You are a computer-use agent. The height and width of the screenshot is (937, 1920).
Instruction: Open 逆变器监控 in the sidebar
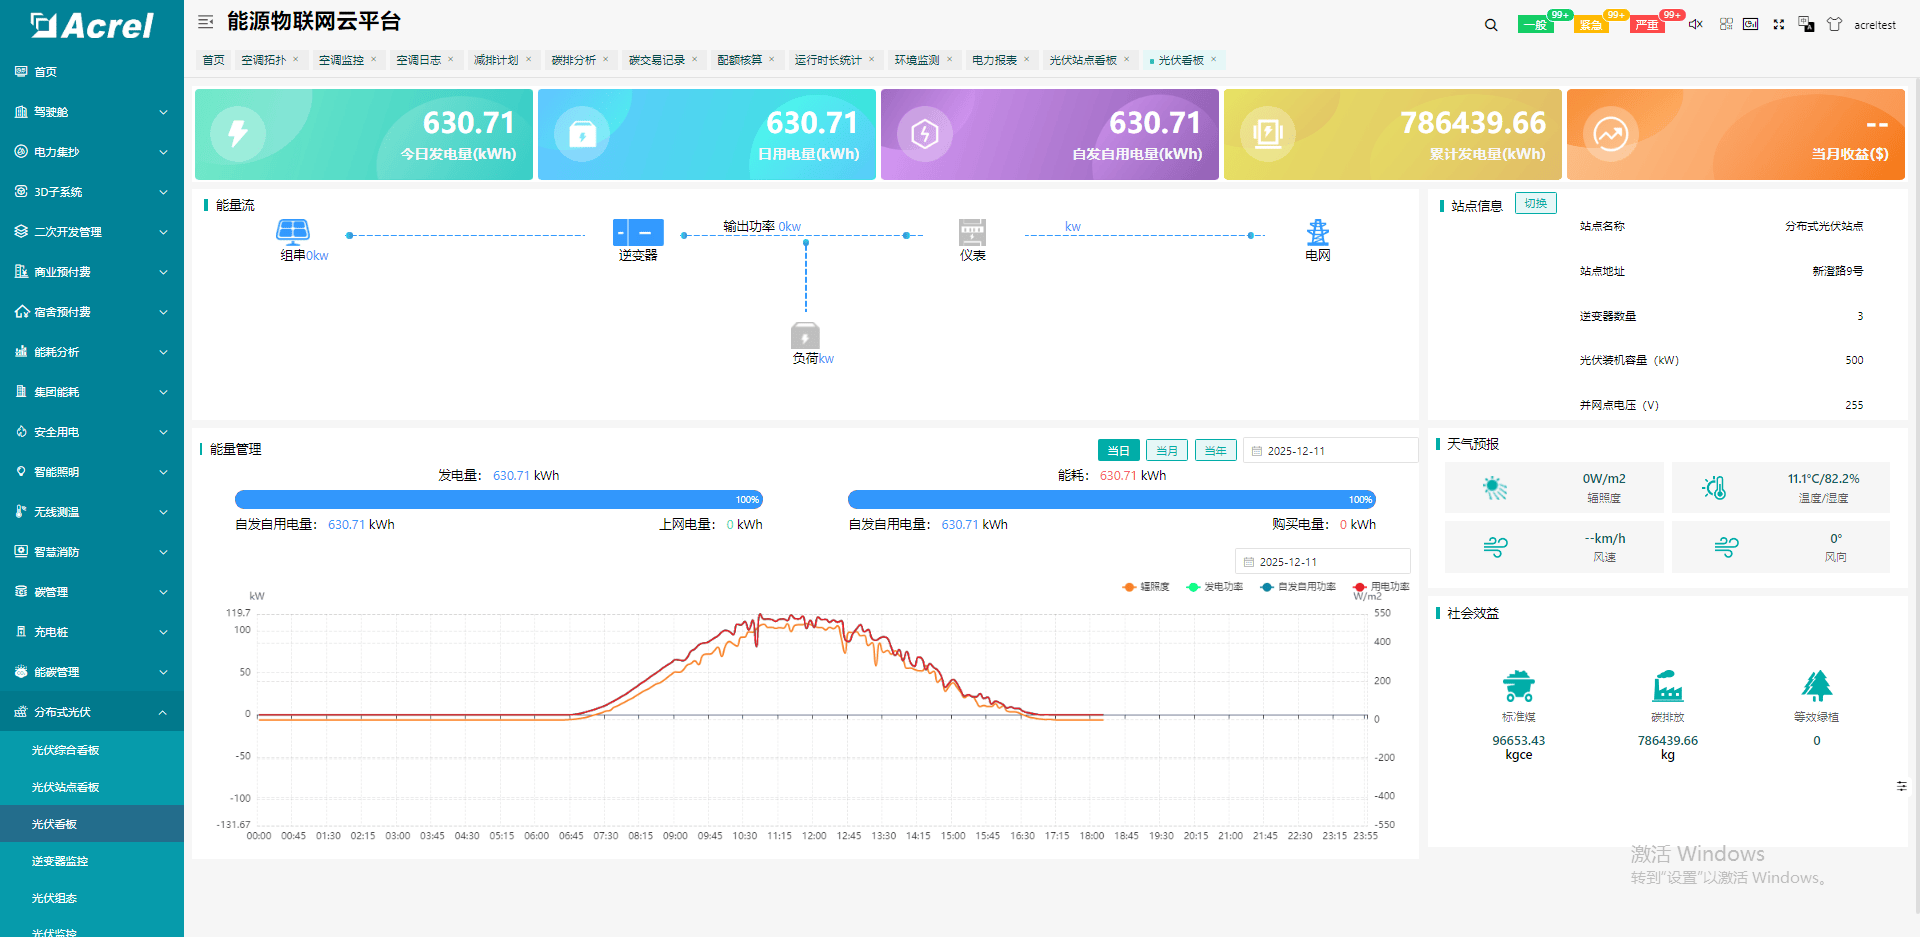tap(60, 861)
